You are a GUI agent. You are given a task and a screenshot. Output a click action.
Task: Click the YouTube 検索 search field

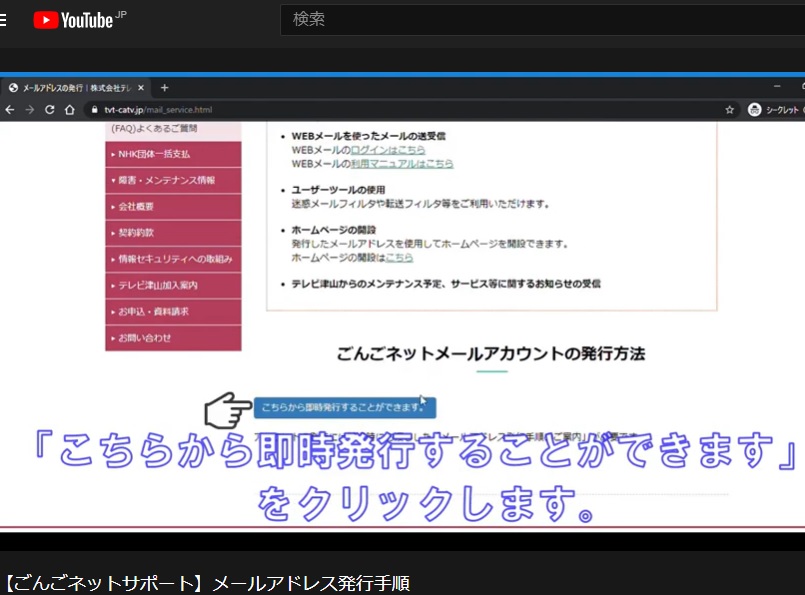point(540,19)
